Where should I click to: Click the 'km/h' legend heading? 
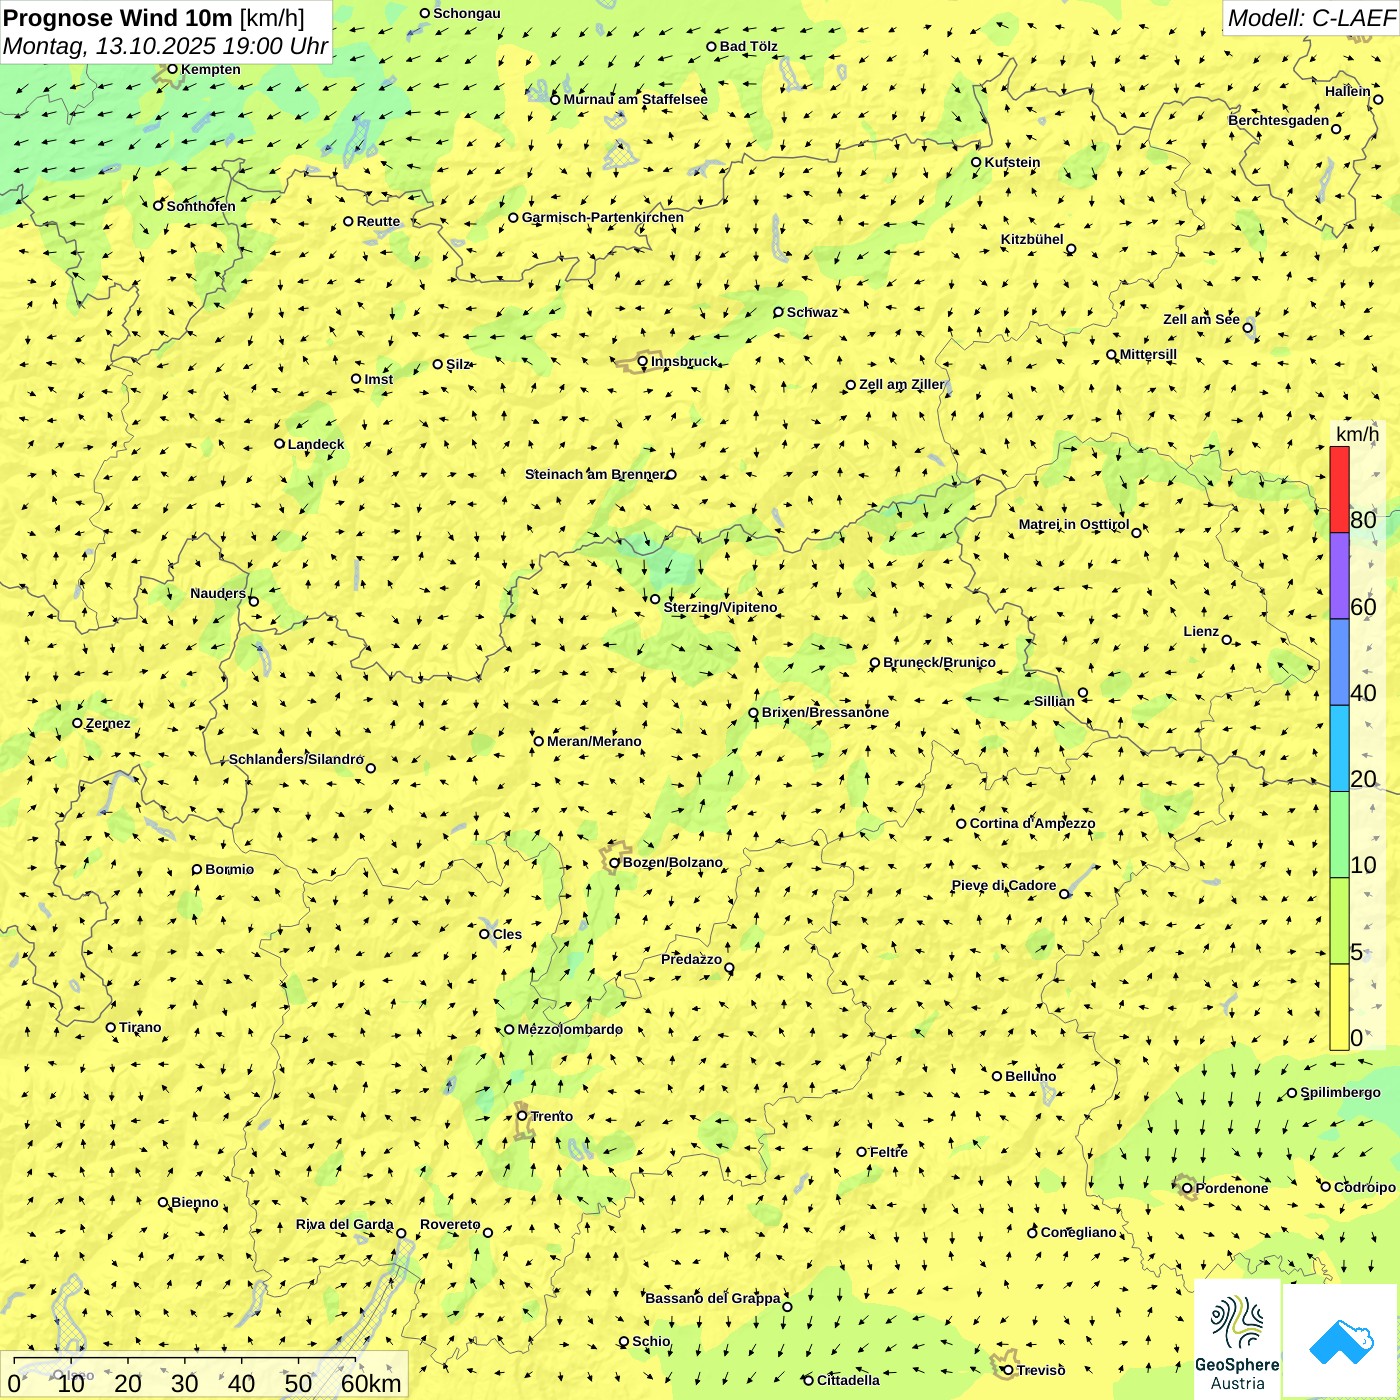1357,434
